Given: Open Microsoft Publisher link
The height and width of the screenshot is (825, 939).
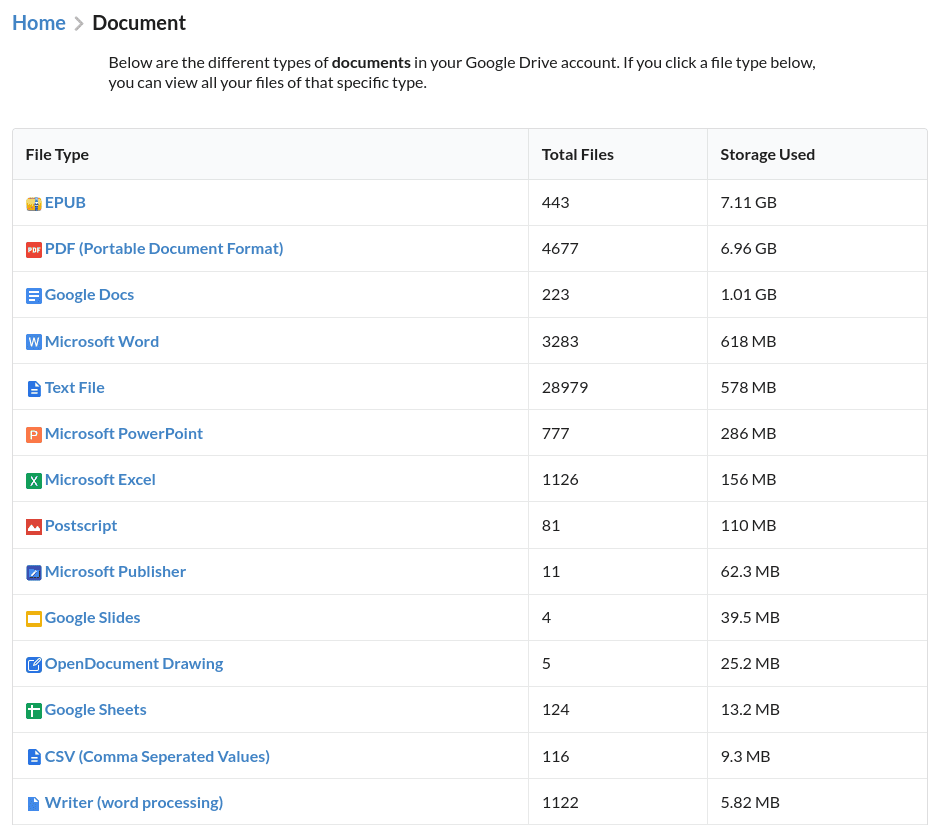Looking at the screenshot, I should pyautogui.click(x=116, y=572).
